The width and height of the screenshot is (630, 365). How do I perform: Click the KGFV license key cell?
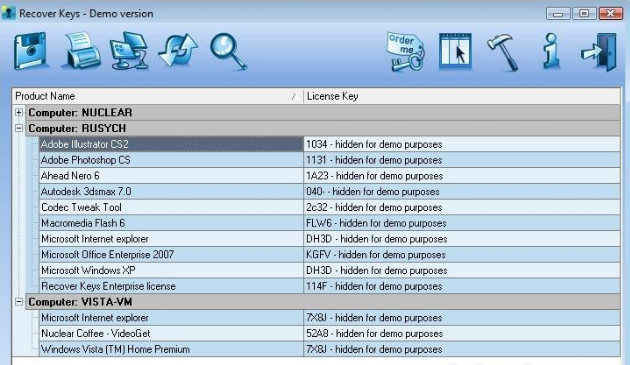462,254
